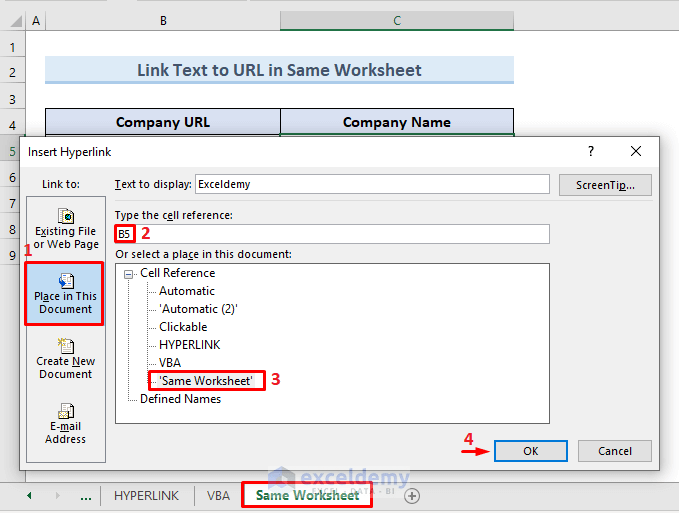This screenshot has width=679, height=513.
Task: Select Automatic sheet in tree
Action: [x=187, y=291]
